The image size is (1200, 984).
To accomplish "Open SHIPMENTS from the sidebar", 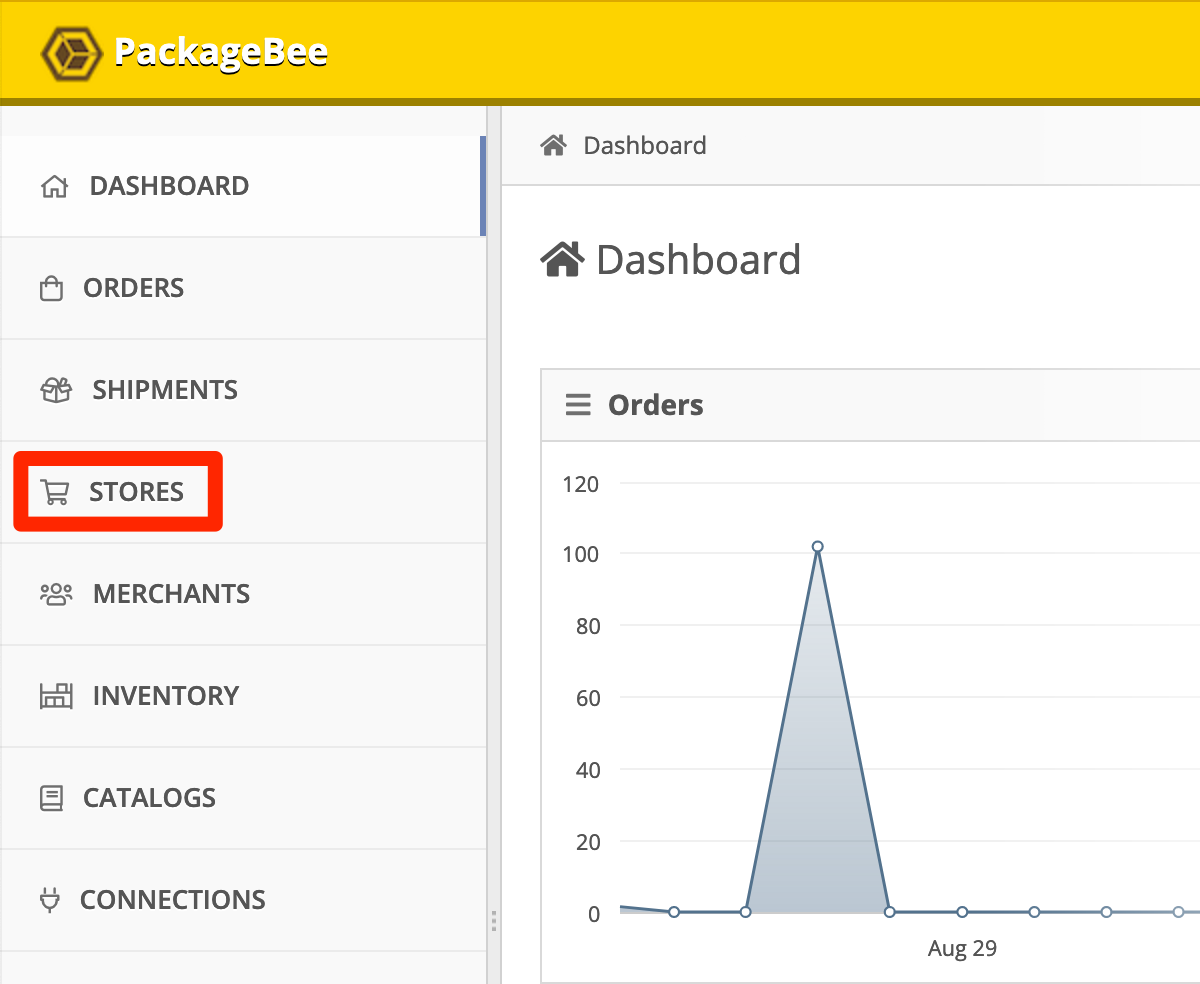I will (x=243, y=390).
